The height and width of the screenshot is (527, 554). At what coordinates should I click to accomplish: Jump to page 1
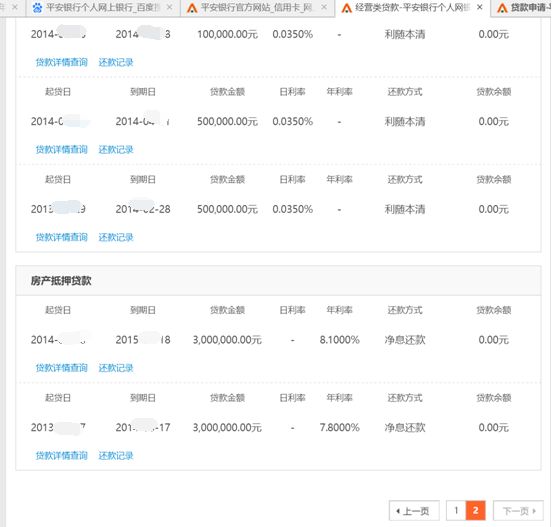point(456,511)
